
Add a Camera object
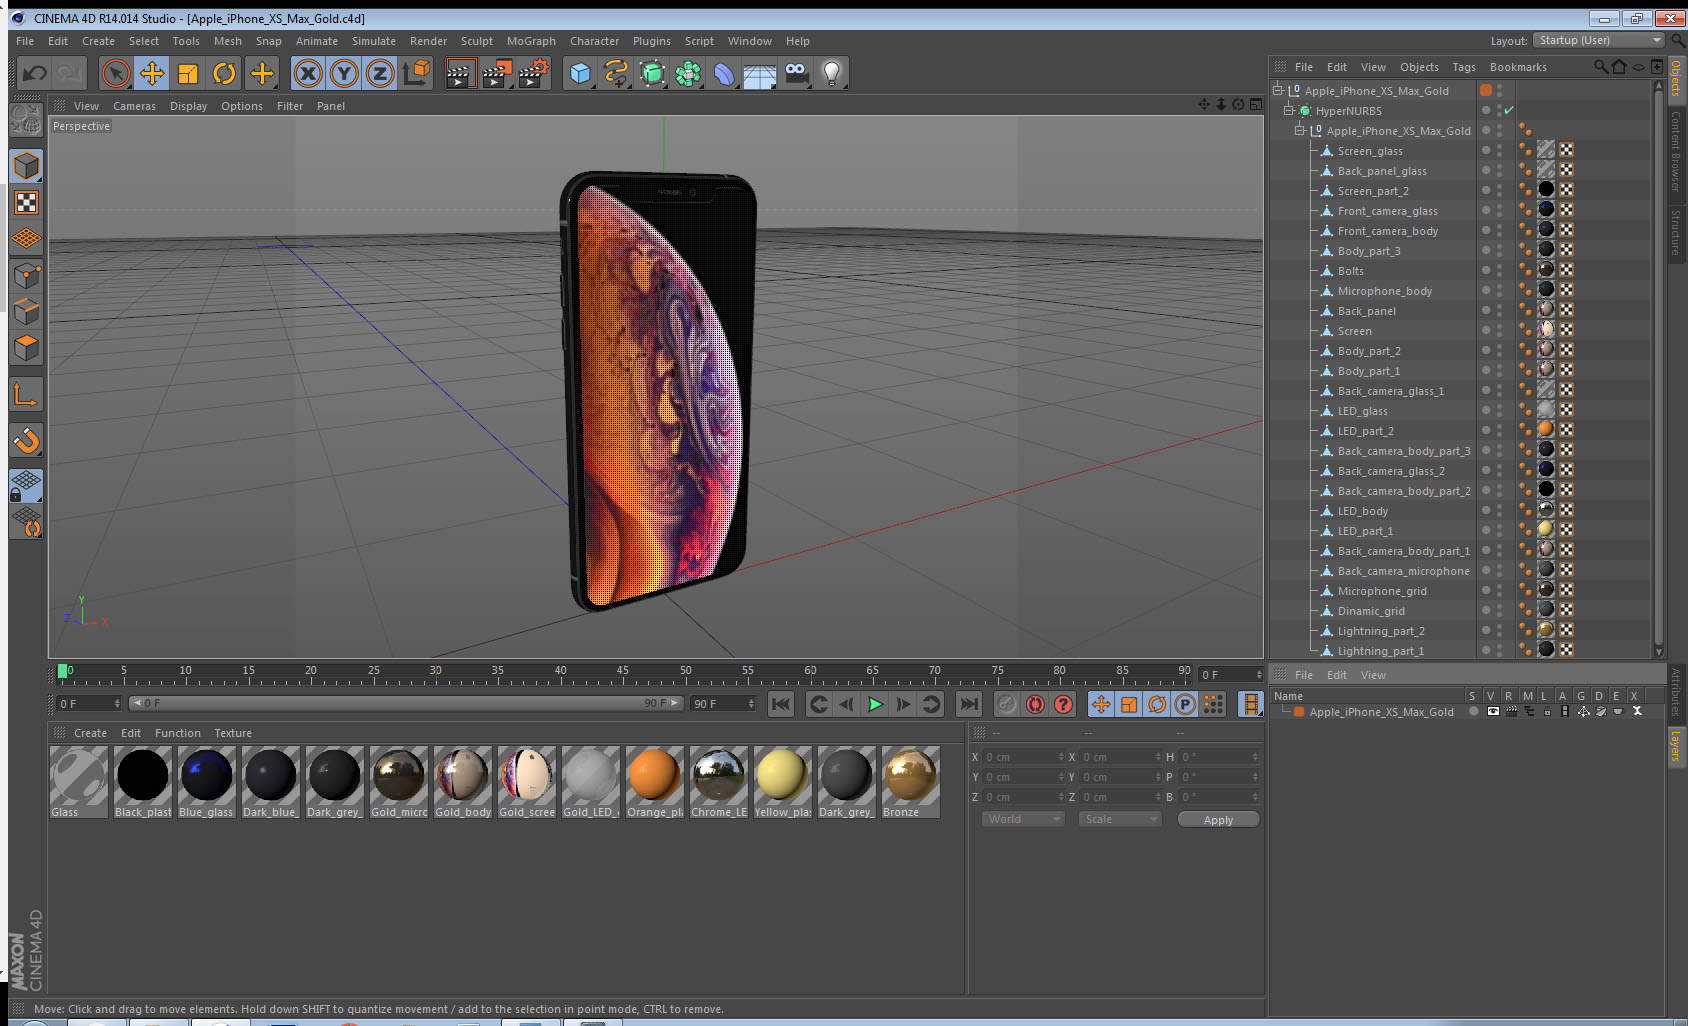(x=796, y=73)
